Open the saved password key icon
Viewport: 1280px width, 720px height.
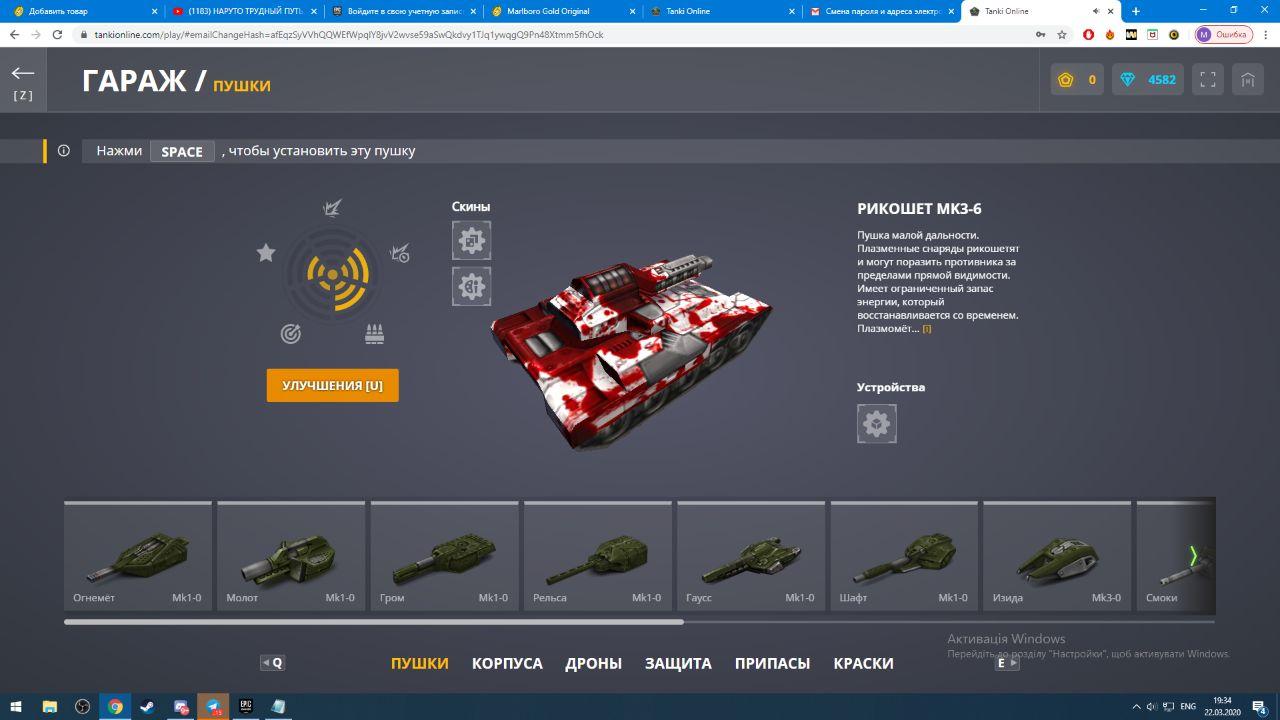click(1041, 34)
